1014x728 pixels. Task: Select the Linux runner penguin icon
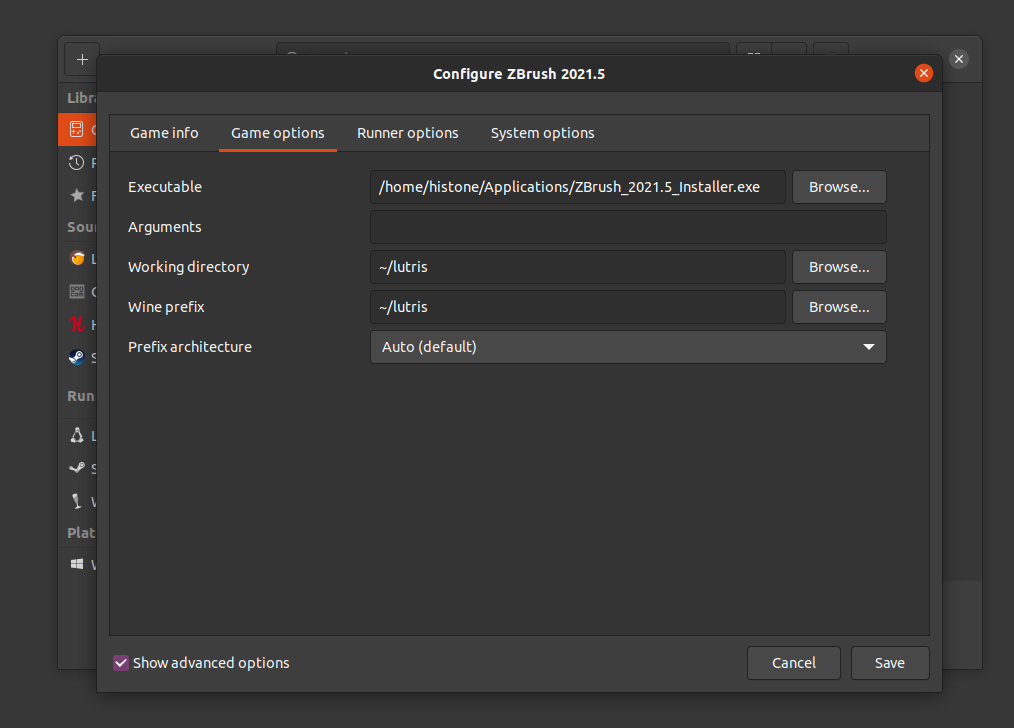click(x=77, y=435)
